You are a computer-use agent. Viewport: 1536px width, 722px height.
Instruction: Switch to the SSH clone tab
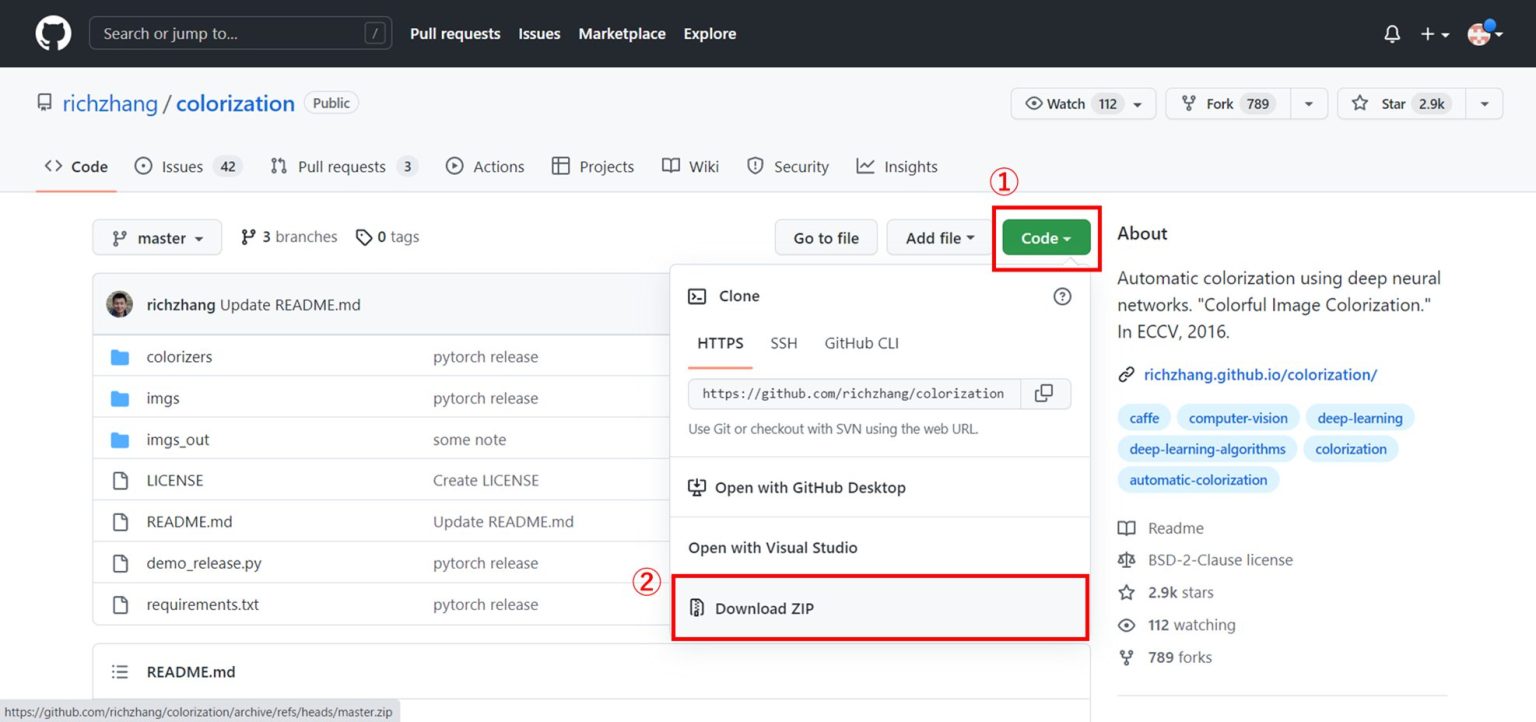(x=783, y=343)
